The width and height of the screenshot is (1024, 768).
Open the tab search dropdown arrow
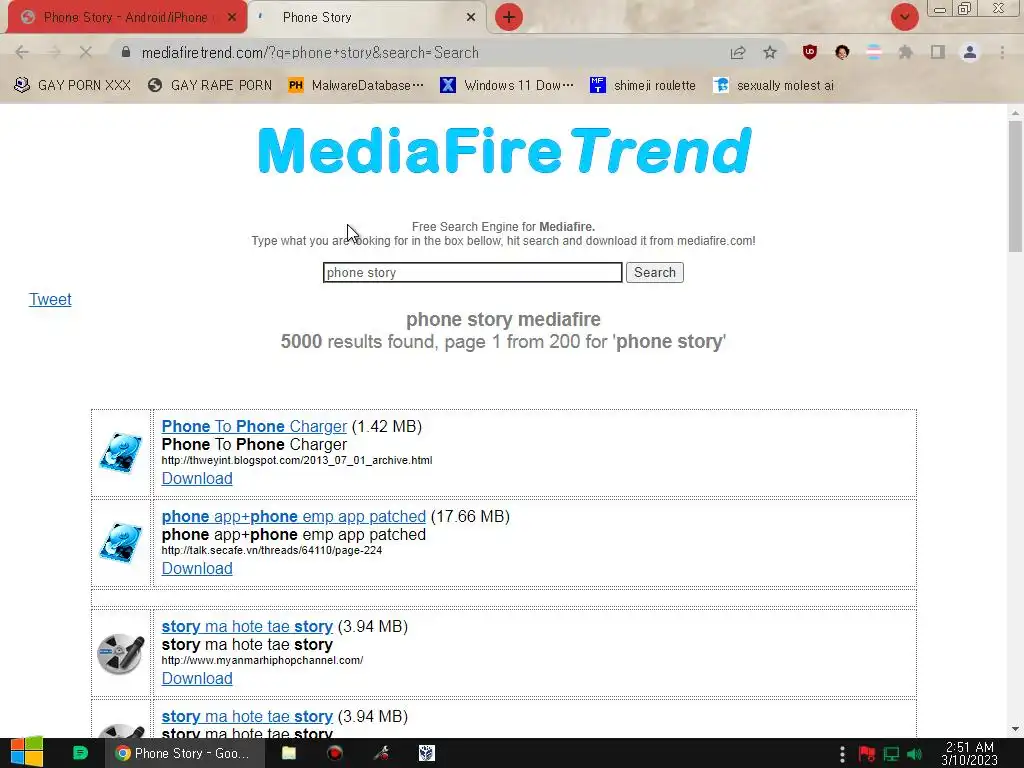click(x=904, y=18)
